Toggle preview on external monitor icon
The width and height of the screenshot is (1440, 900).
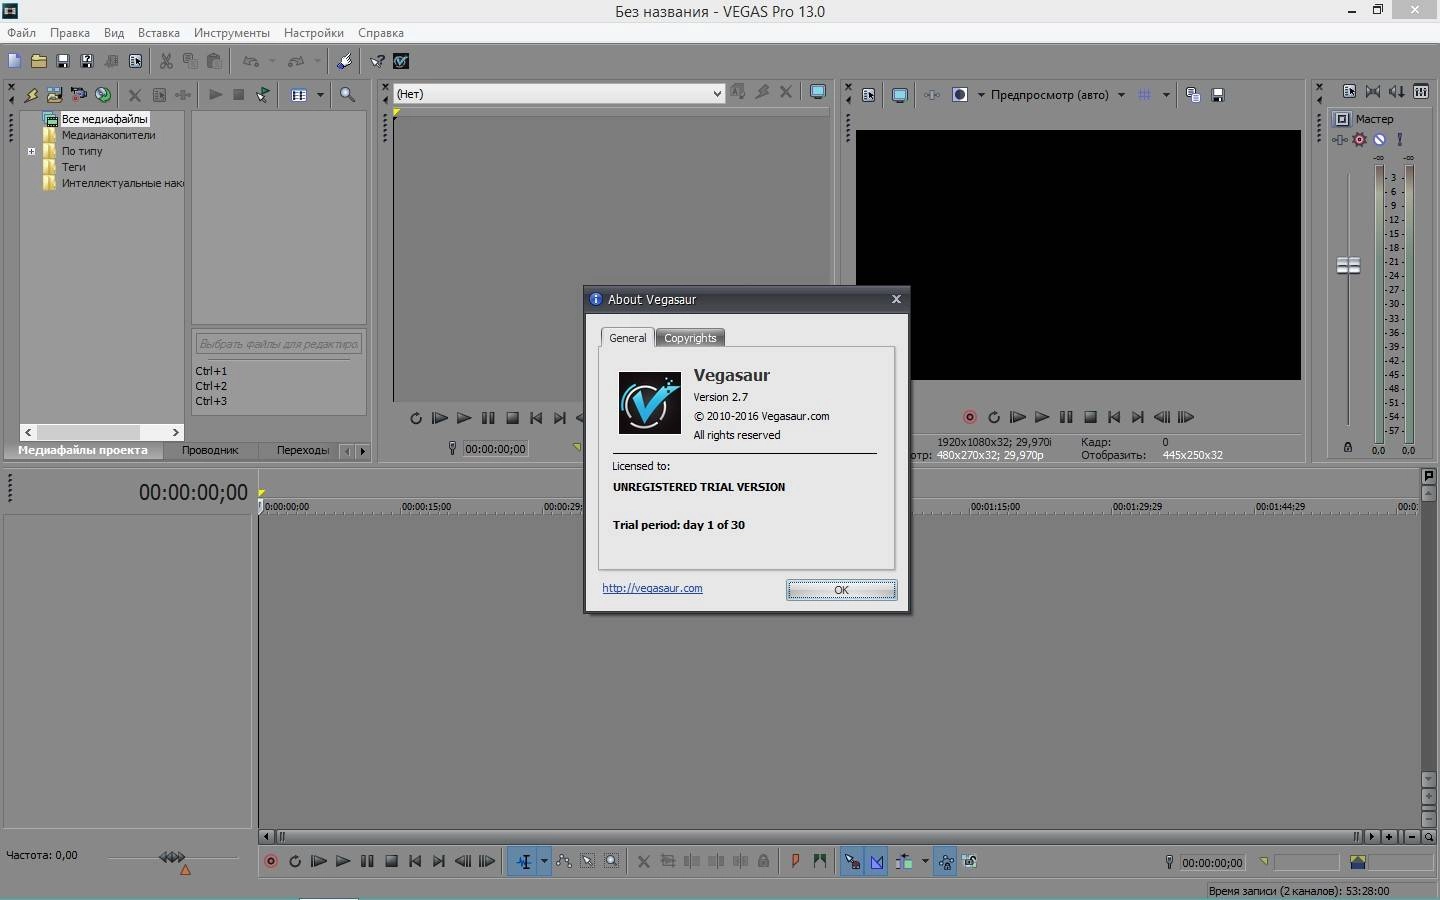point(900,95)
